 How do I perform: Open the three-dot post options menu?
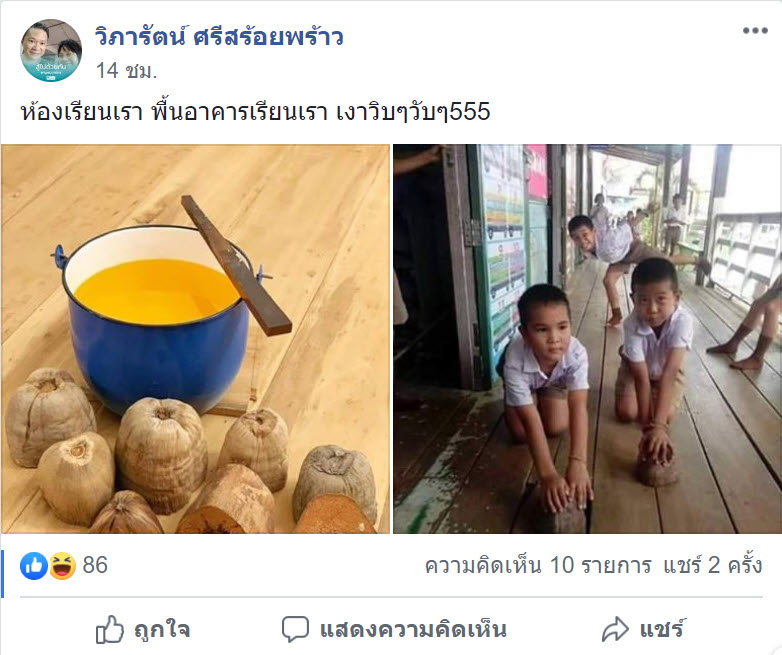click(755, 31)
